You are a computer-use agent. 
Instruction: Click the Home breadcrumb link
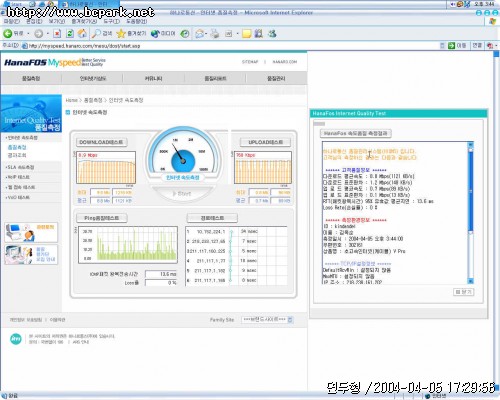click(71, 100)
